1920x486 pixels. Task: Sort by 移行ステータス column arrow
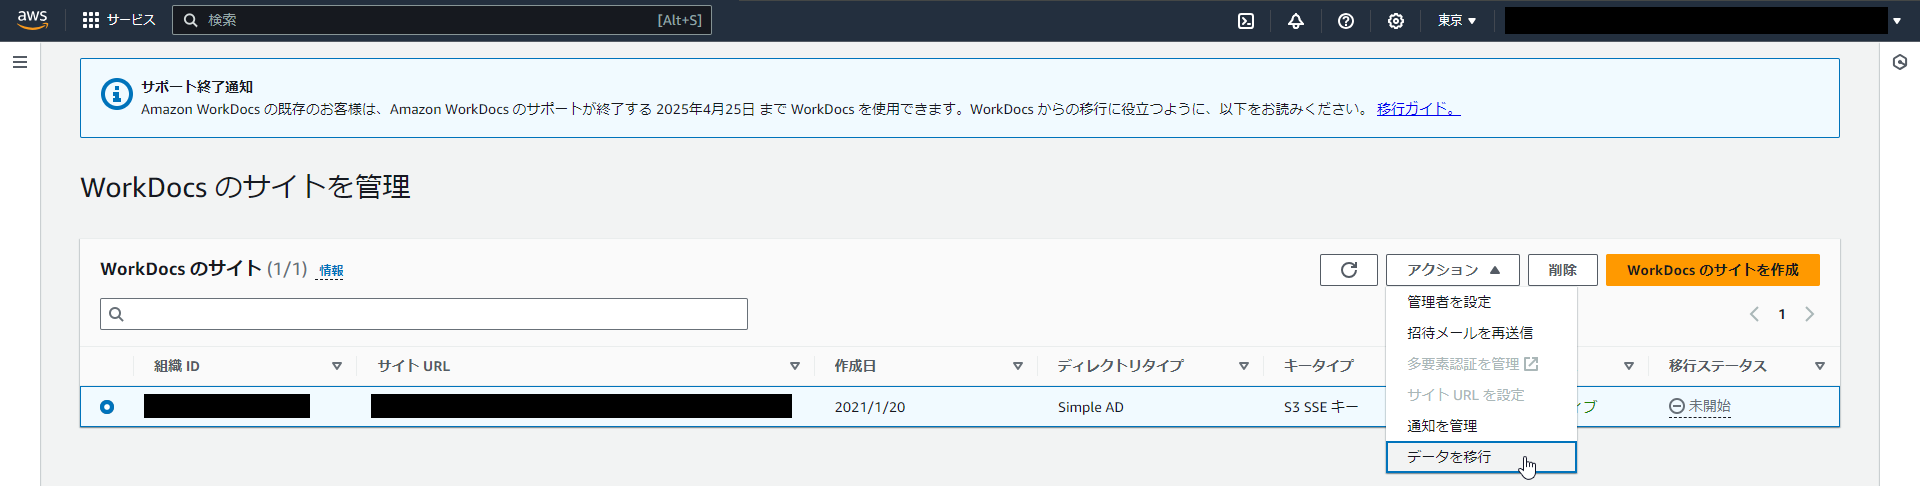point(1820,366)
